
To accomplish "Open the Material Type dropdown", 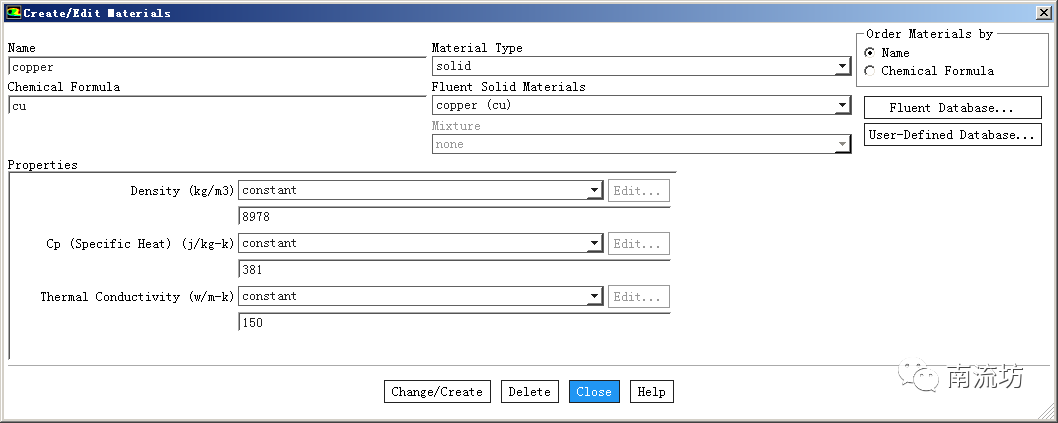I will pyautogui.click(x=842, y=67).
